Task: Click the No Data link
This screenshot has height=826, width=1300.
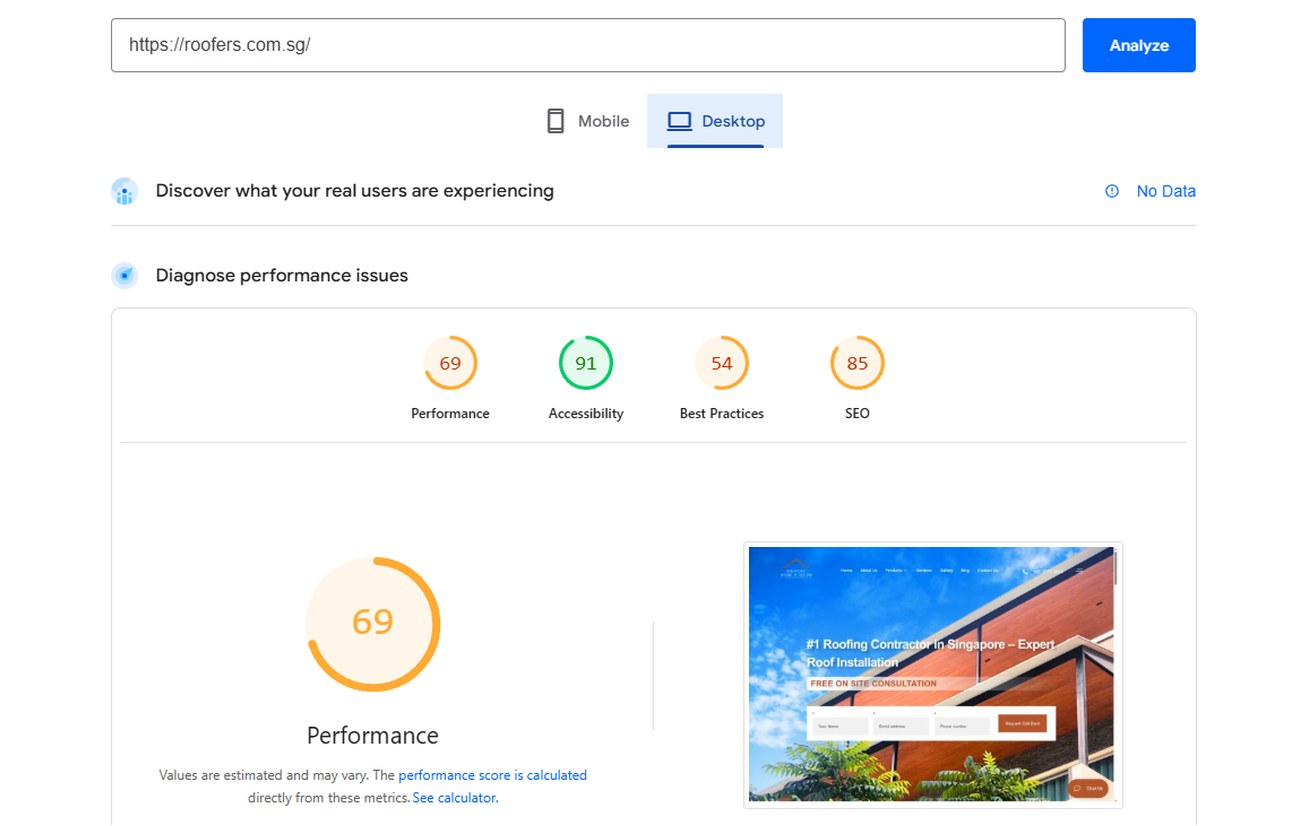Action: coord(1166,191)
